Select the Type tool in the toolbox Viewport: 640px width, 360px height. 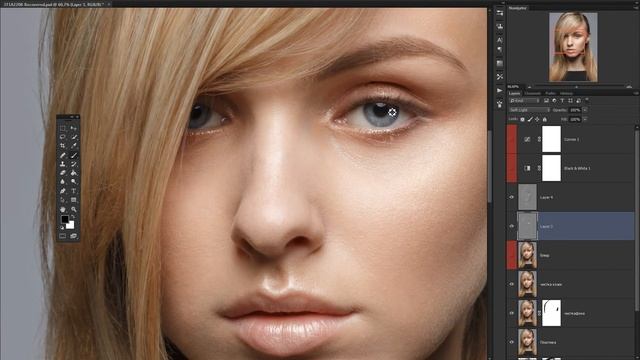tap(74, 191)
